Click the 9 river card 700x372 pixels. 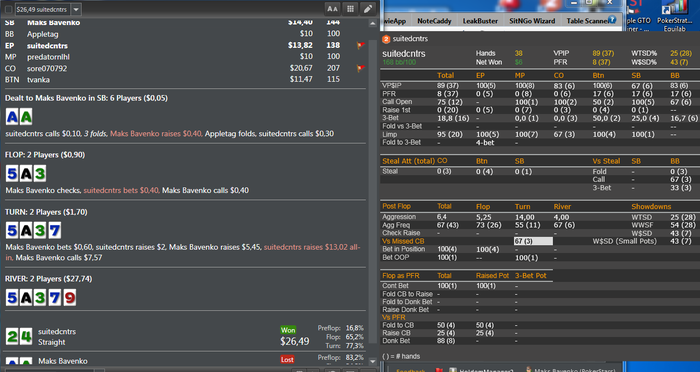pyautogui.click(x=69, y=297)
